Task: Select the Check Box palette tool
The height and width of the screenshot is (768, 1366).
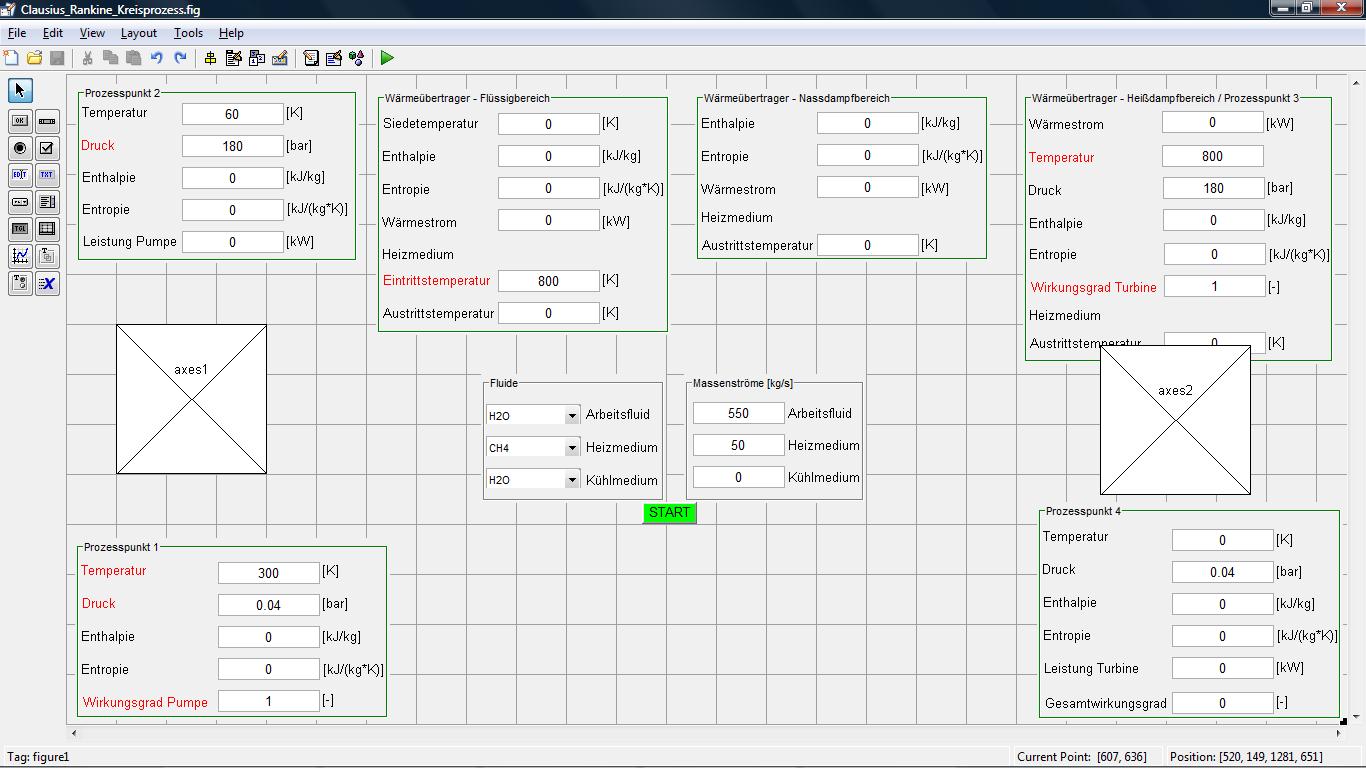Action: pyautogui.click(x=47, y=148)
